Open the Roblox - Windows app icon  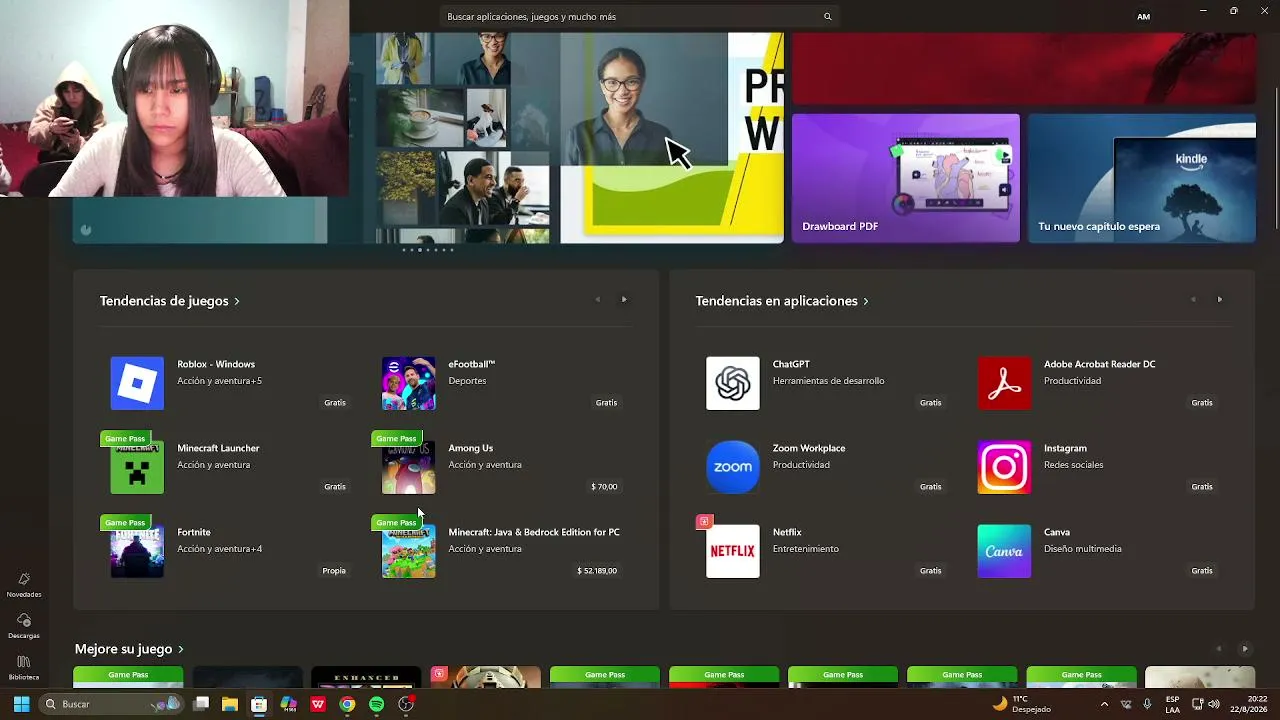[137, 383]
